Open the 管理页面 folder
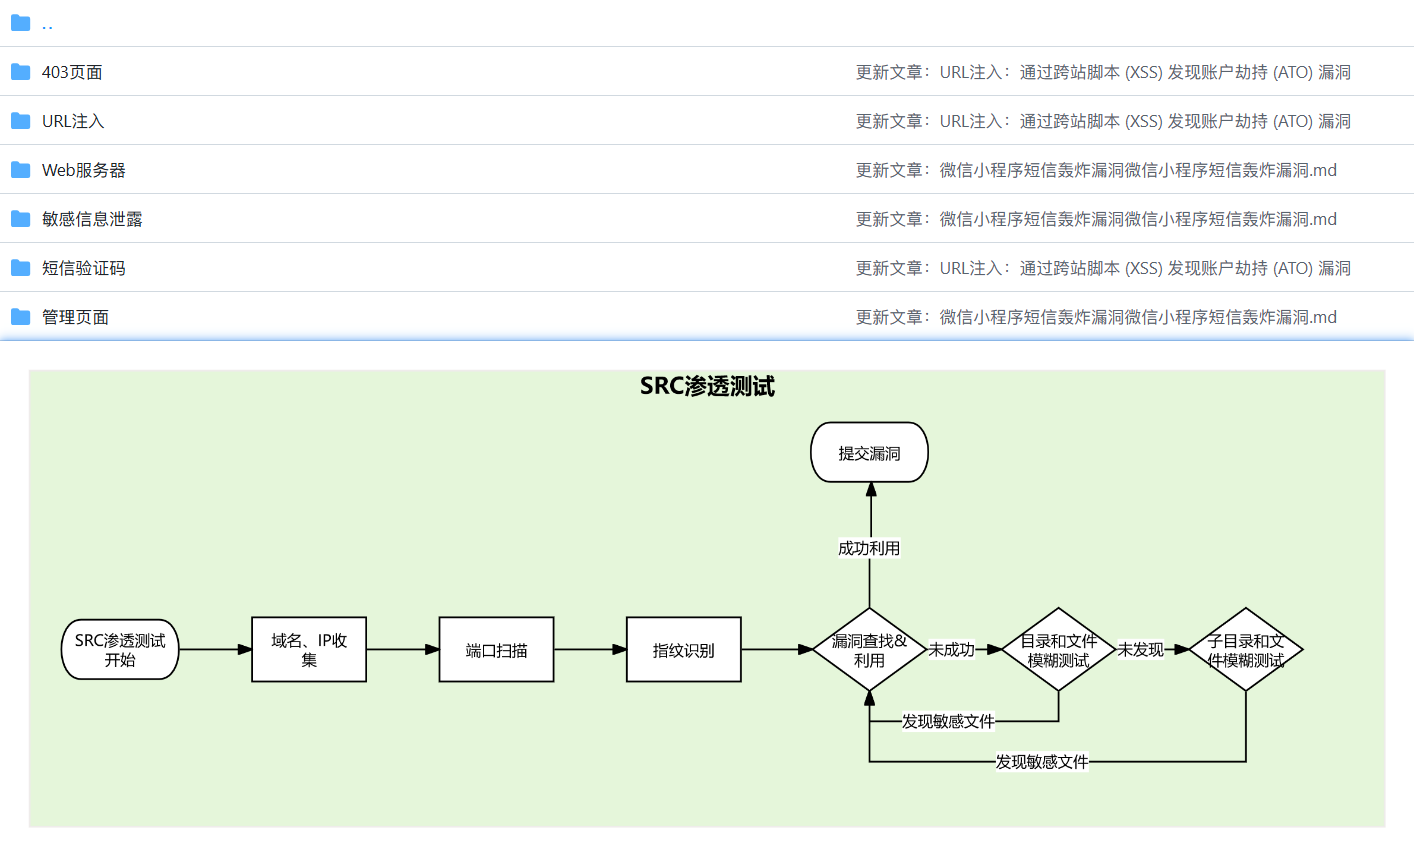 pos(75,317)
